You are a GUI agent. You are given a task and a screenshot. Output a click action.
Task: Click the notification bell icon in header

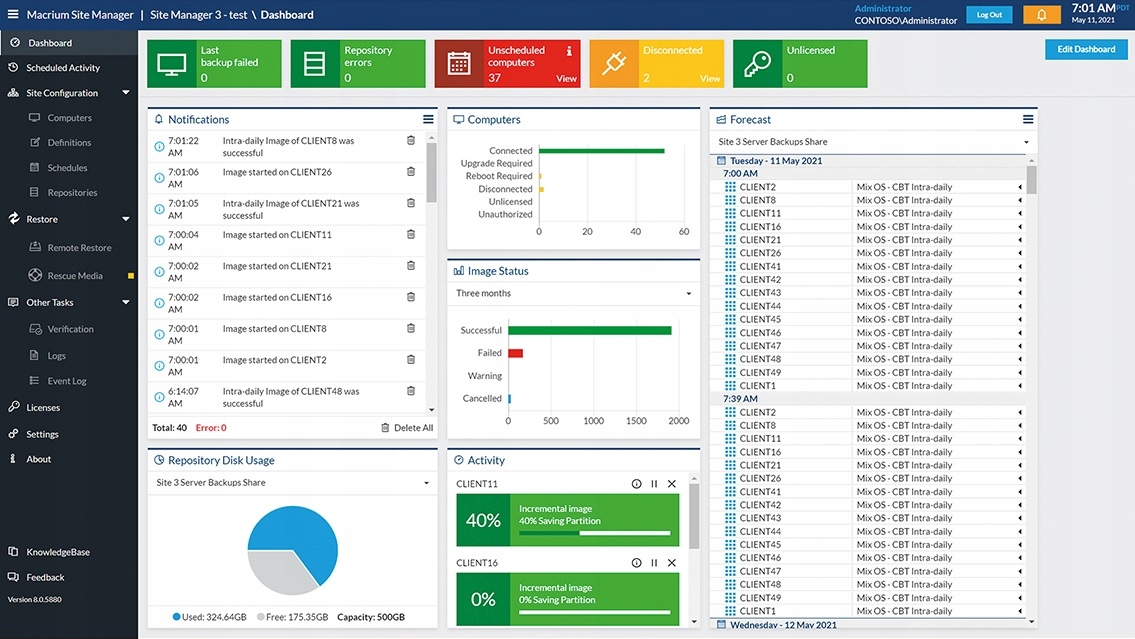click(1041, 15)
